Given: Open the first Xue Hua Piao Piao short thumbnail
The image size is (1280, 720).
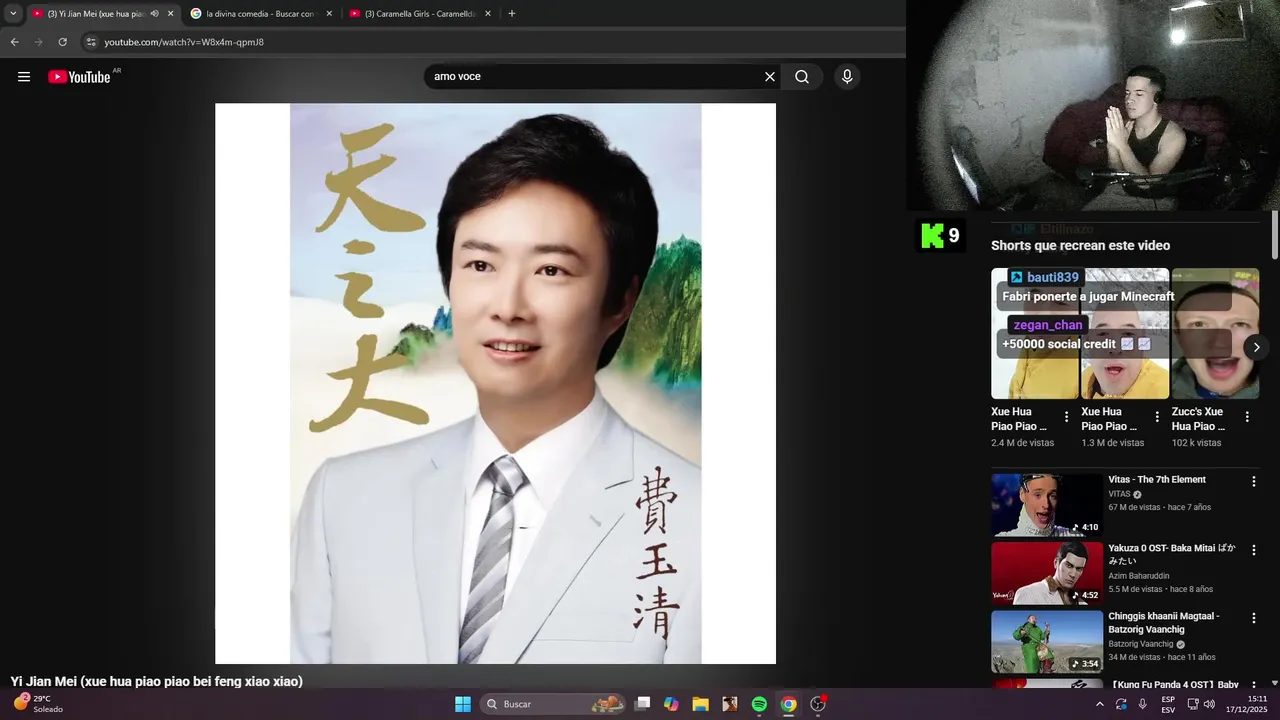Looking at the screenshot, I should pos(1034,333).
